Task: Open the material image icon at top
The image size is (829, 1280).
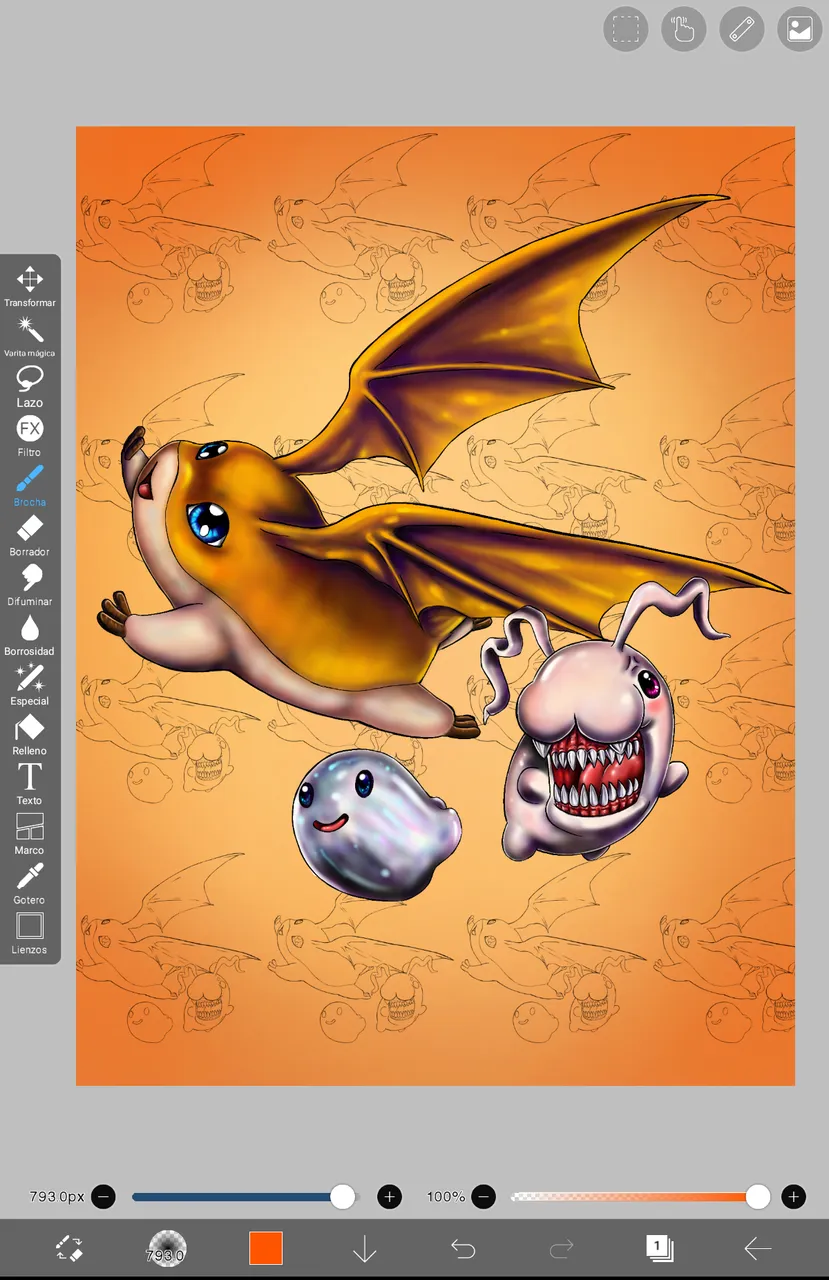Action: [800, 29]
